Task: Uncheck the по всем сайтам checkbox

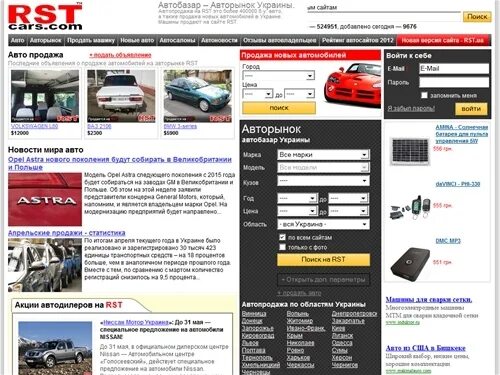Action: coord(282,237)
